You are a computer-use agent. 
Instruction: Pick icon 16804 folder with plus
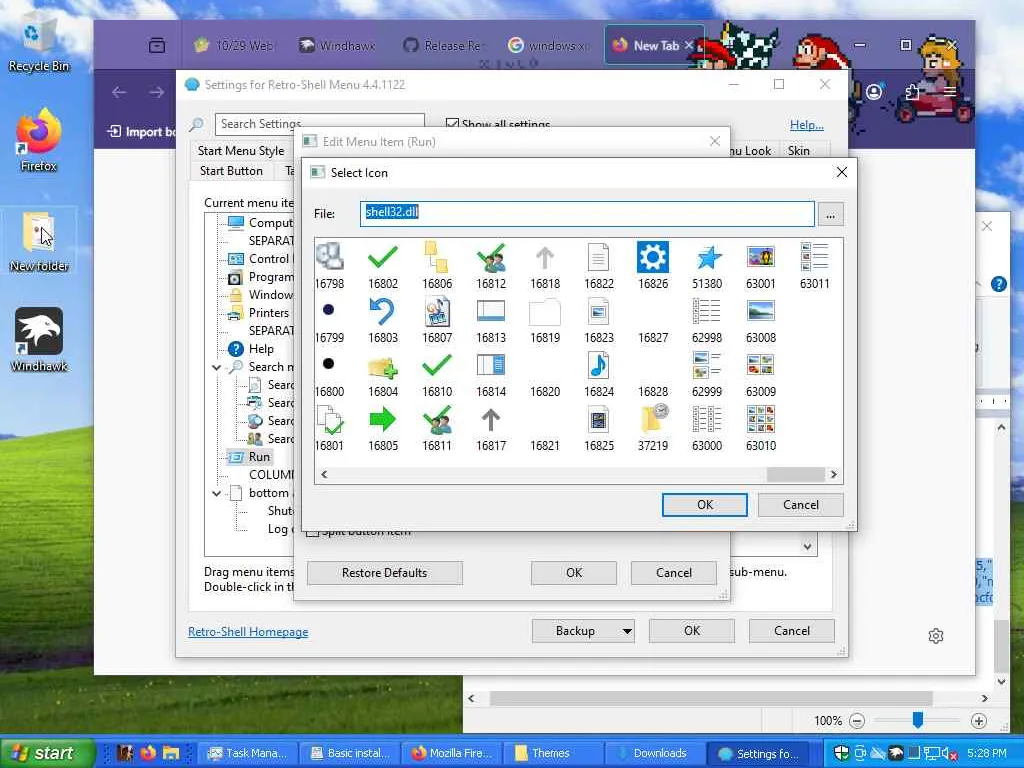point(383,367)
